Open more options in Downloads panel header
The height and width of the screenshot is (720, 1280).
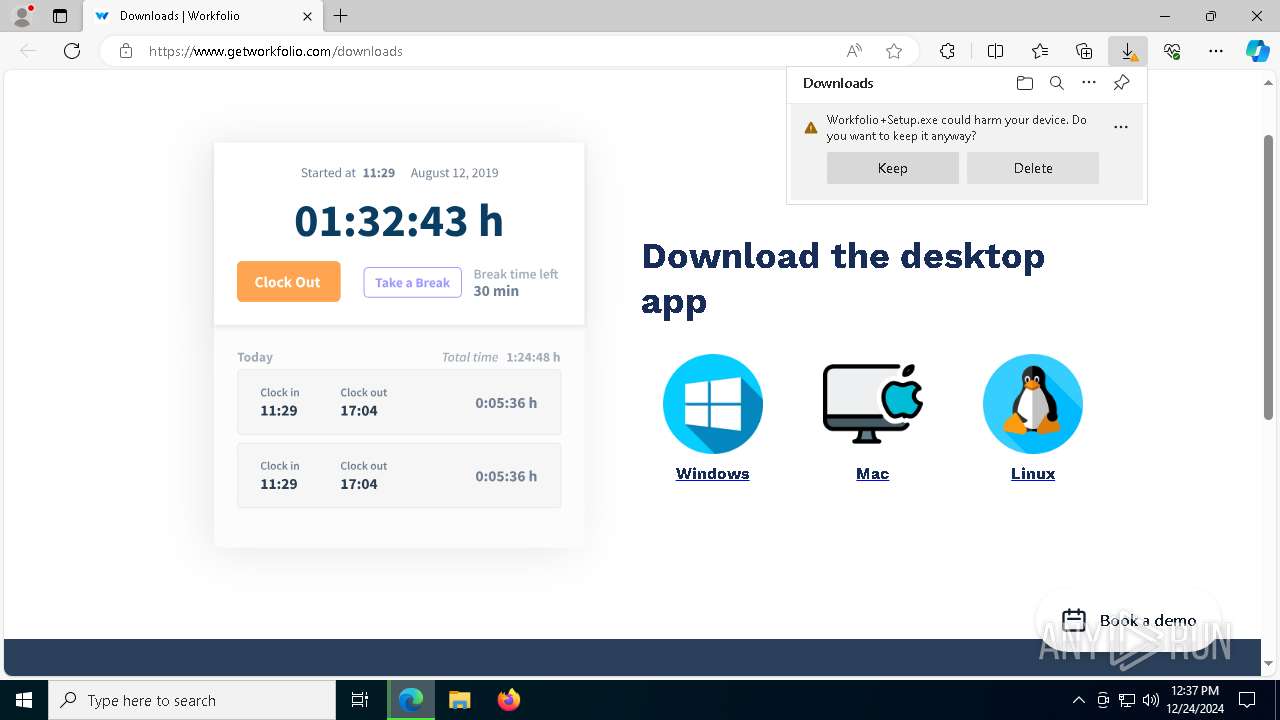point(1089,83)
